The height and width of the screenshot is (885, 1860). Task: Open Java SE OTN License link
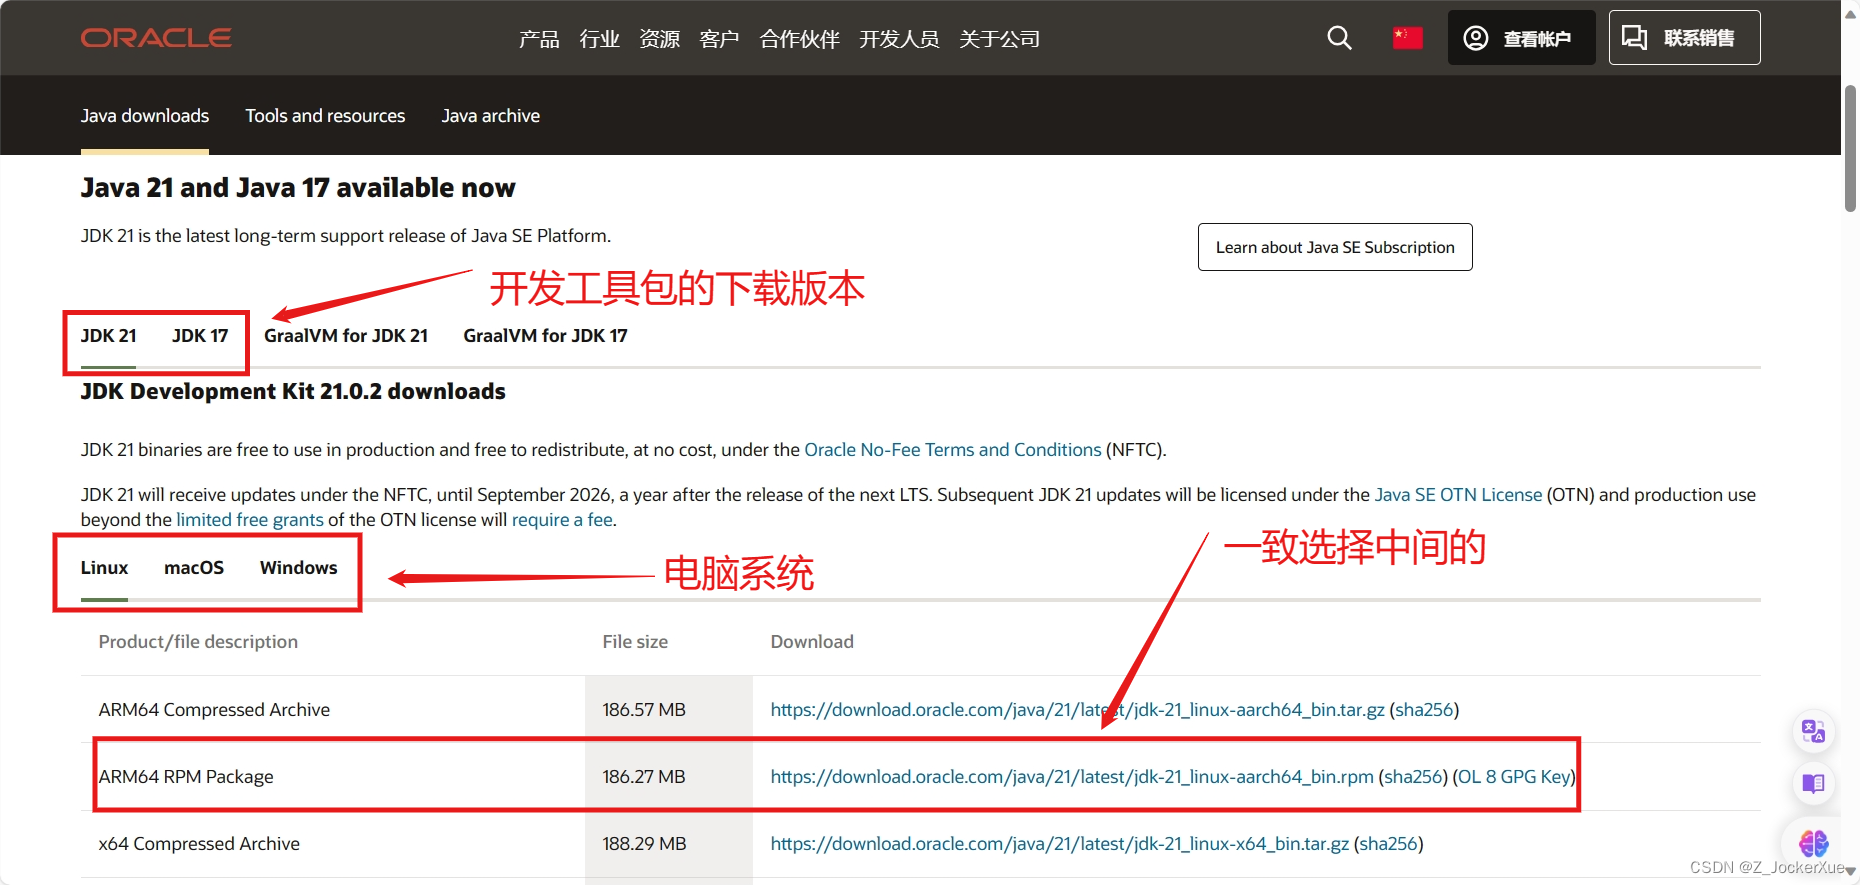[1458, 495]
